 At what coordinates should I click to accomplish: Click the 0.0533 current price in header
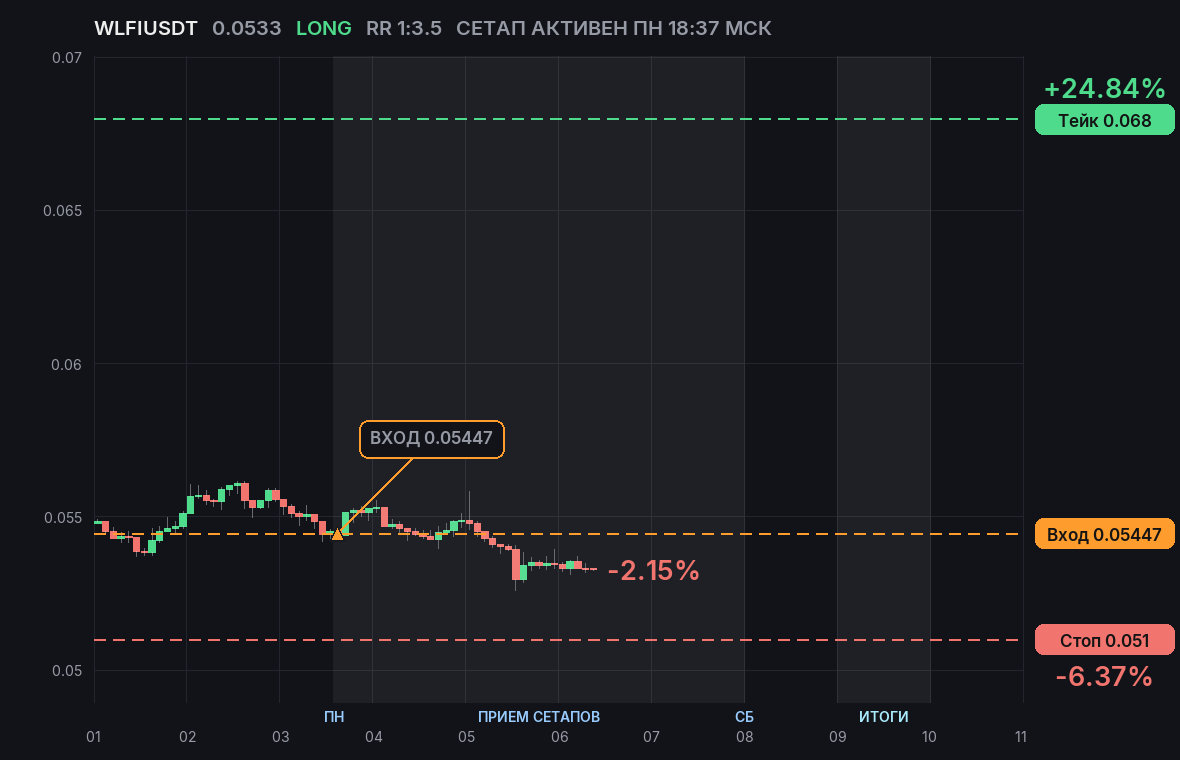coord(247,29)
